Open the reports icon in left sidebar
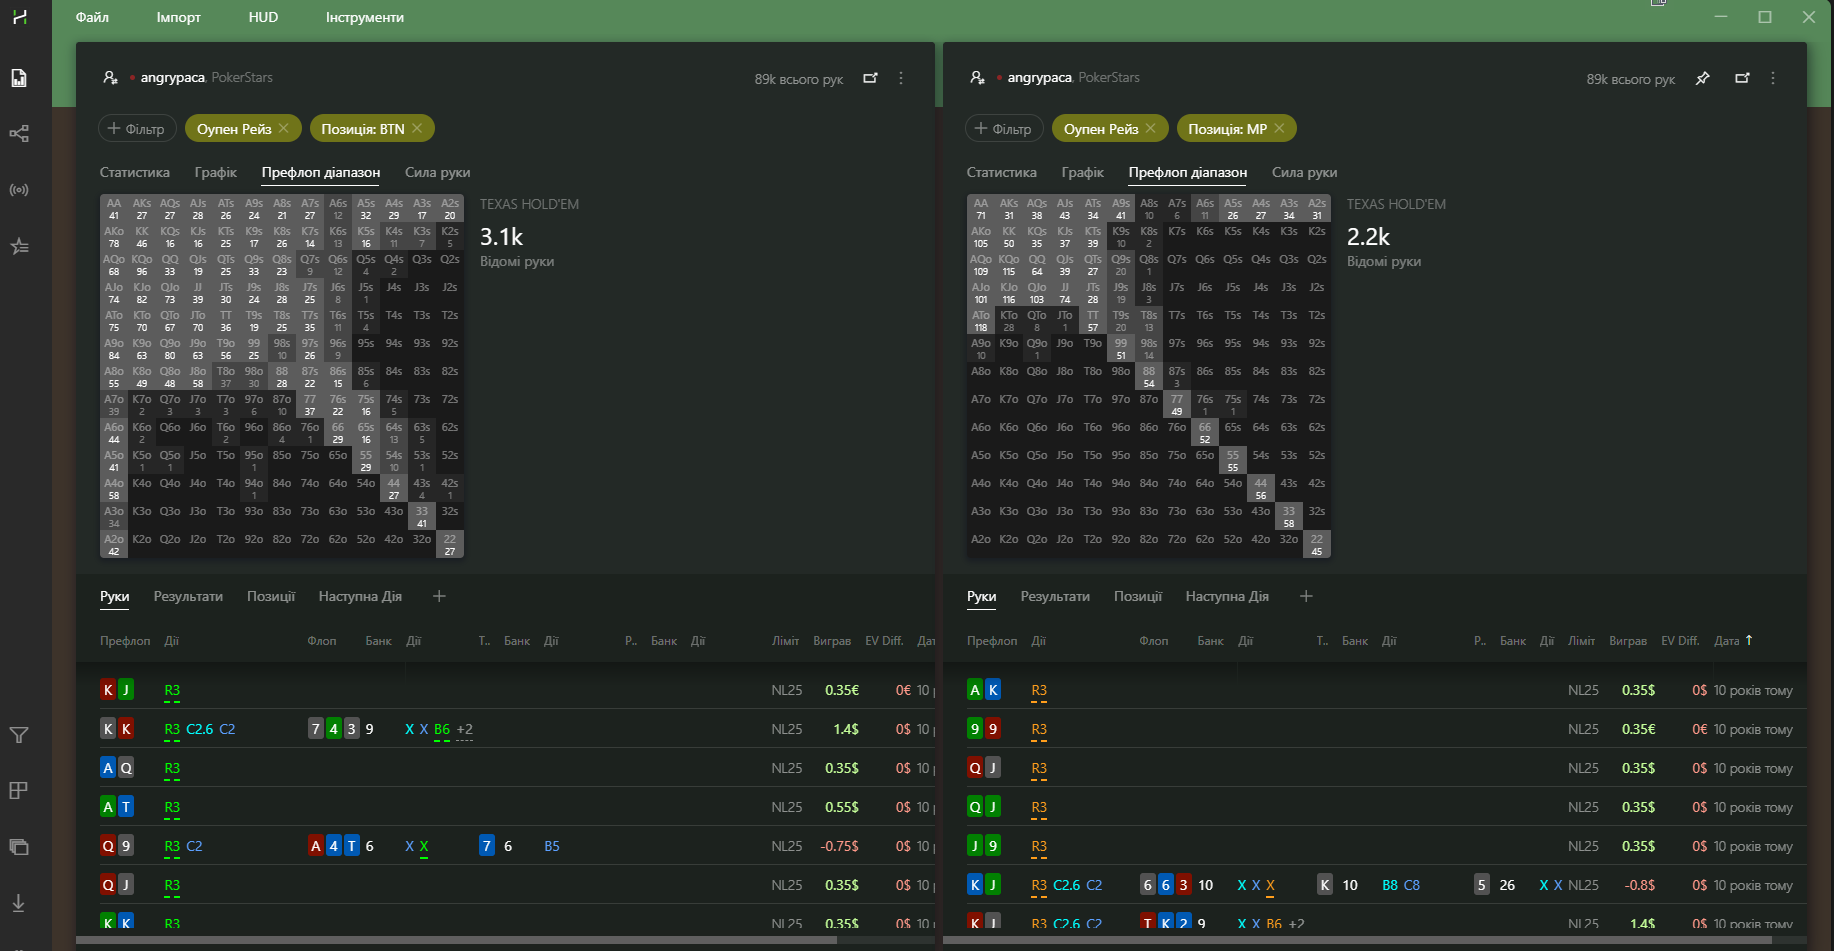This screenshot has width=1834, height=951. pyautogui.click(x=19, y=78)
